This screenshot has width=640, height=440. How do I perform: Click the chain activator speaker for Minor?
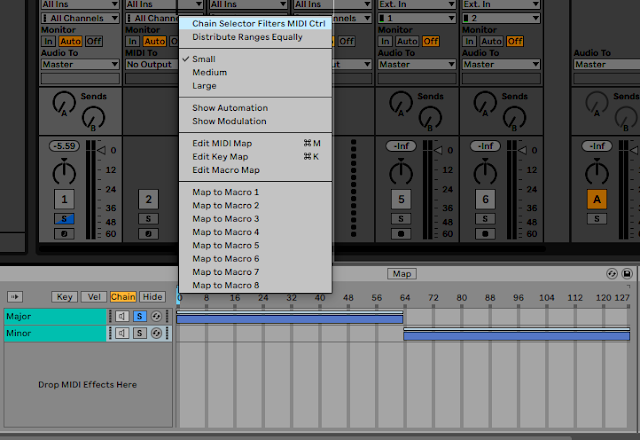pyautogui.click(x=122, y=333)
